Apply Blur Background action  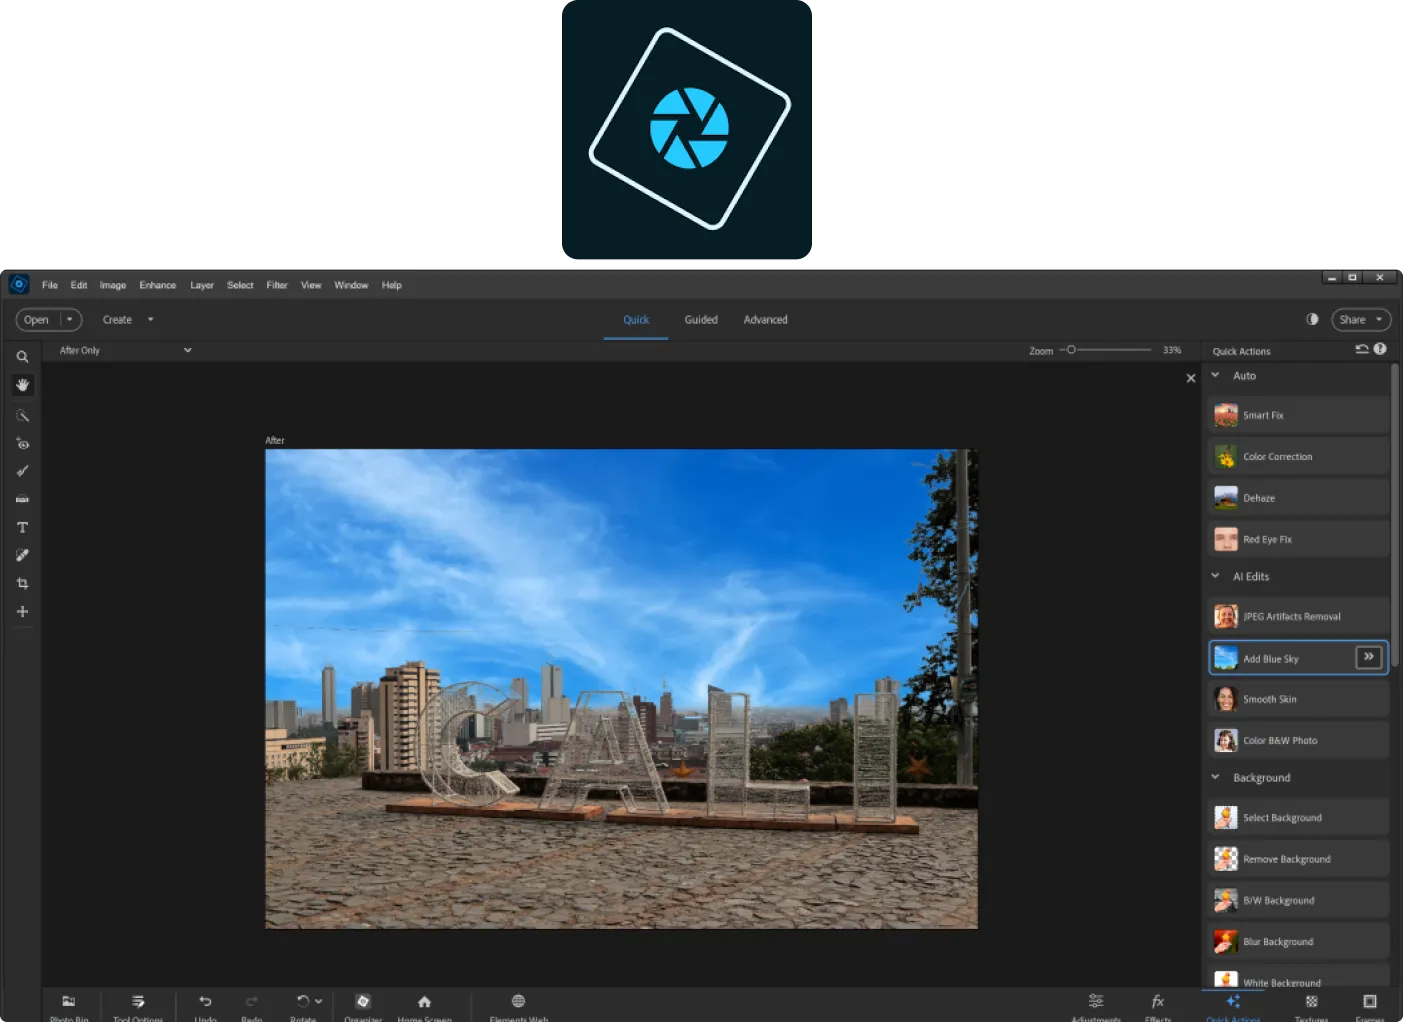1298,942
